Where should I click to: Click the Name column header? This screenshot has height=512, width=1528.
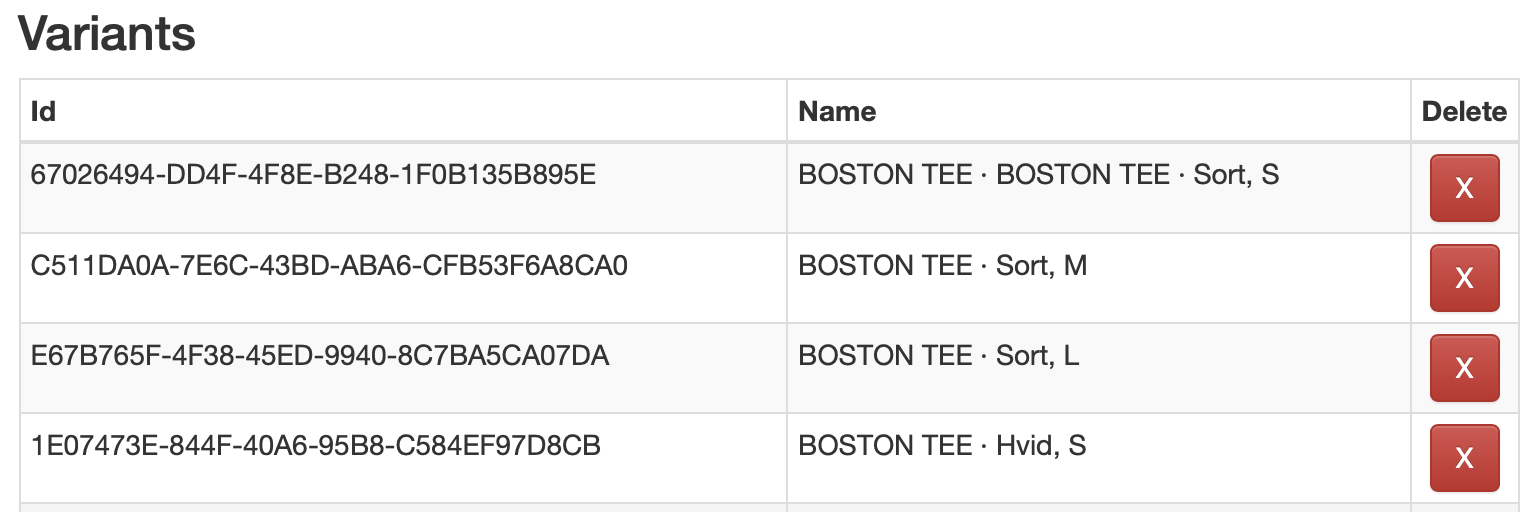tap(837, 111)
